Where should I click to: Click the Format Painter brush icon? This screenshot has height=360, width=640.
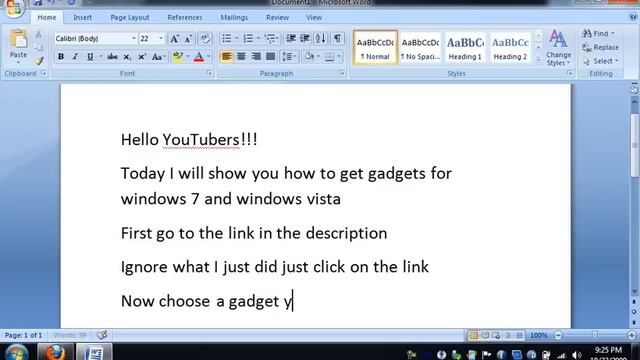tap(39, 61)
